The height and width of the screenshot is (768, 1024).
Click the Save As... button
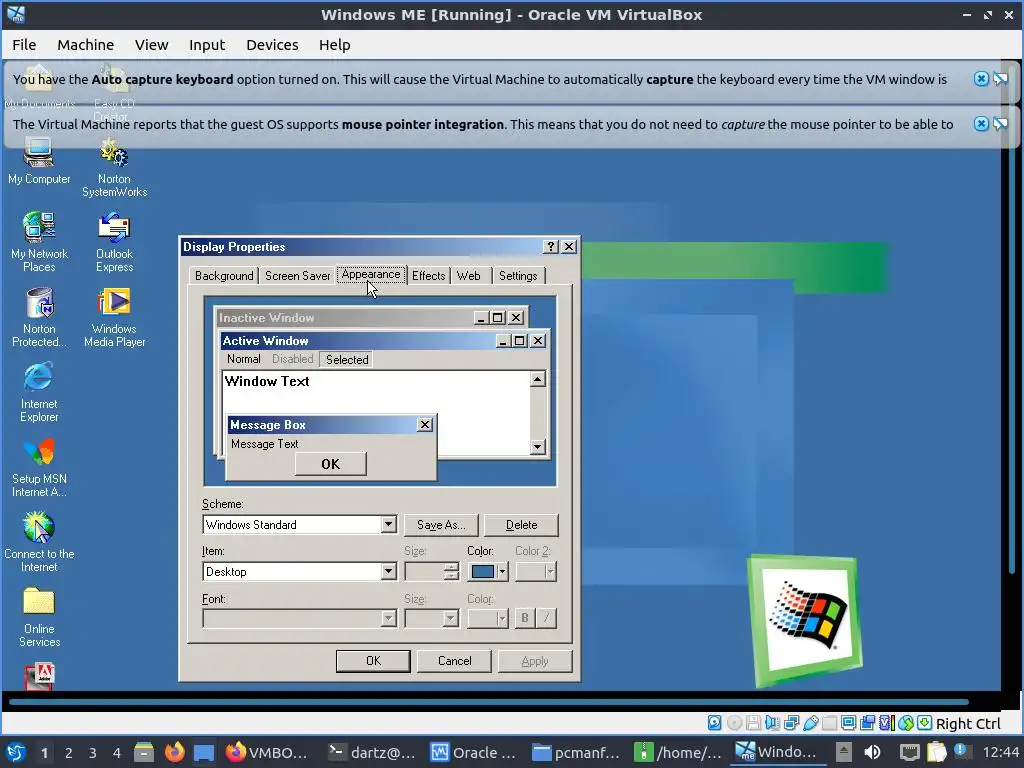point(441,525)
